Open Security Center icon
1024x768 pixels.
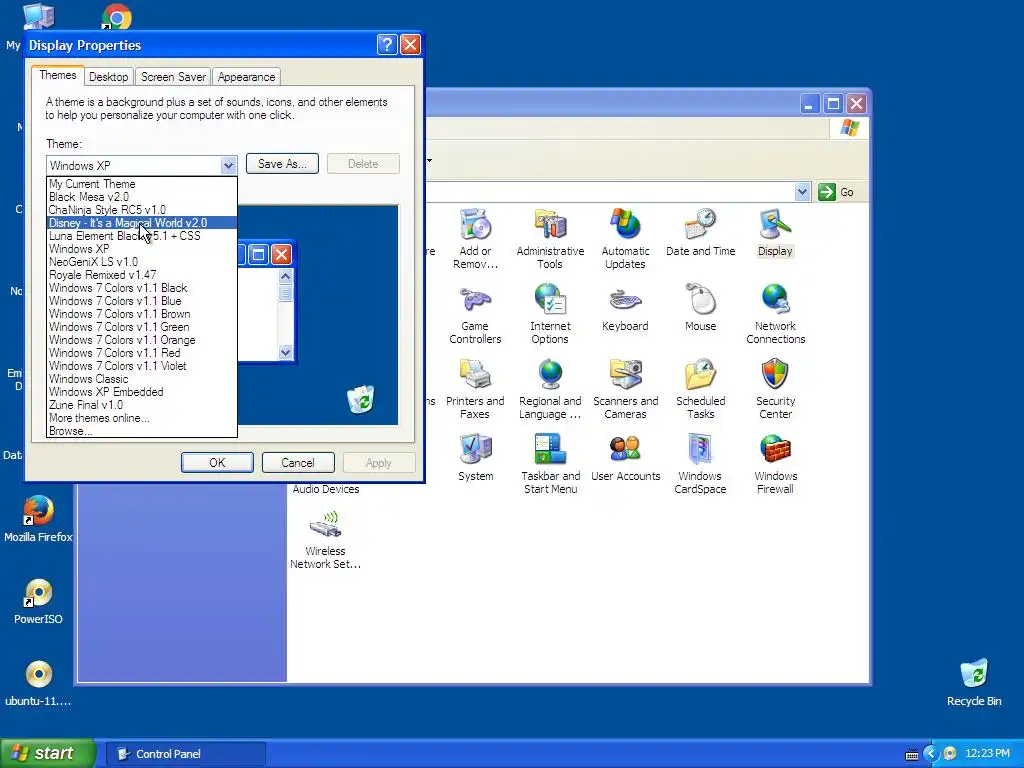click(775, 389)
